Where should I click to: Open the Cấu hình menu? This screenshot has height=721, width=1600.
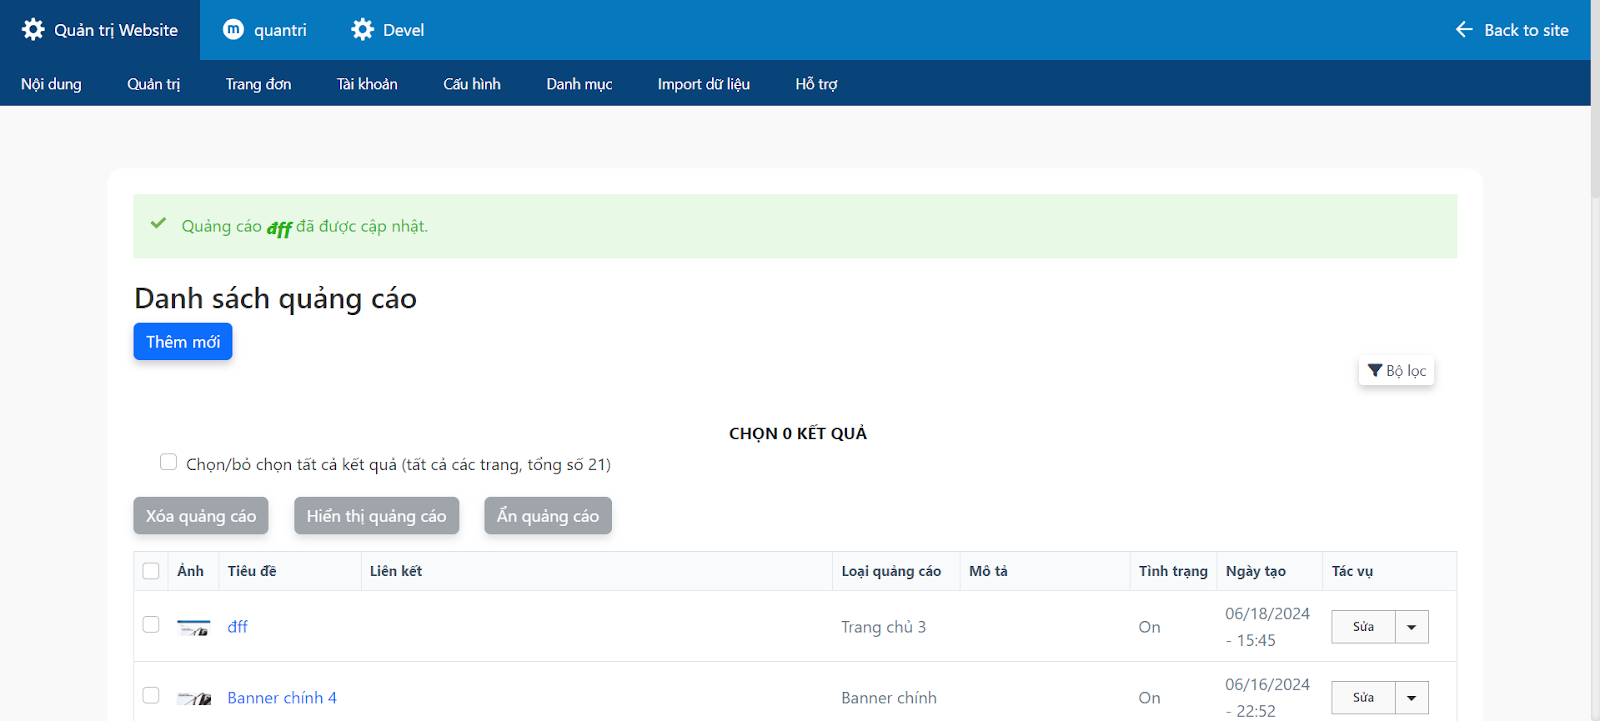(472, 84)
